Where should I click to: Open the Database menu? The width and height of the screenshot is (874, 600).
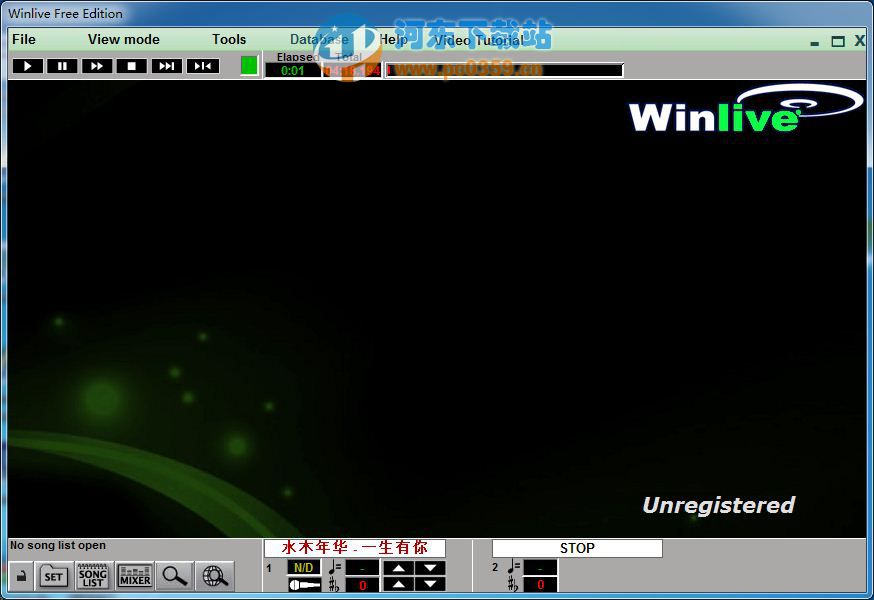318,39
